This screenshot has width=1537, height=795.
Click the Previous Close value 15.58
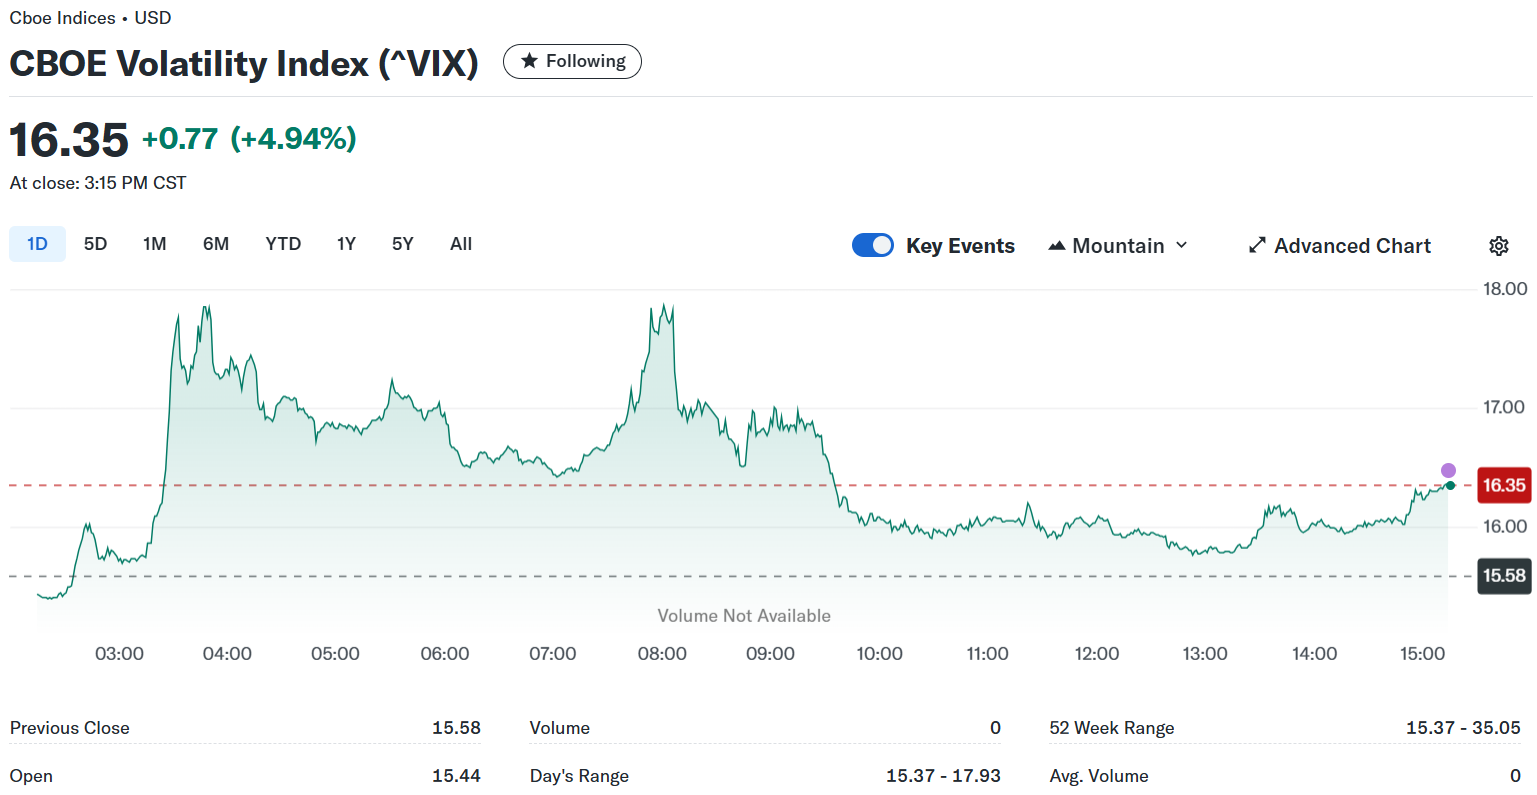456,728
